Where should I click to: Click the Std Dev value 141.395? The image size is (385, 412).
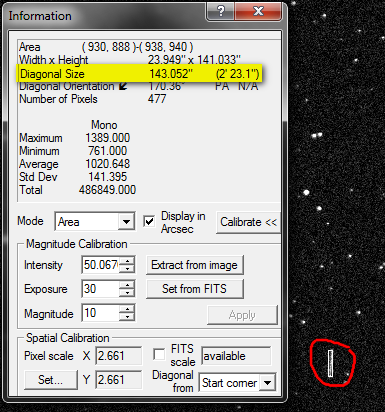tap(108, 177)
